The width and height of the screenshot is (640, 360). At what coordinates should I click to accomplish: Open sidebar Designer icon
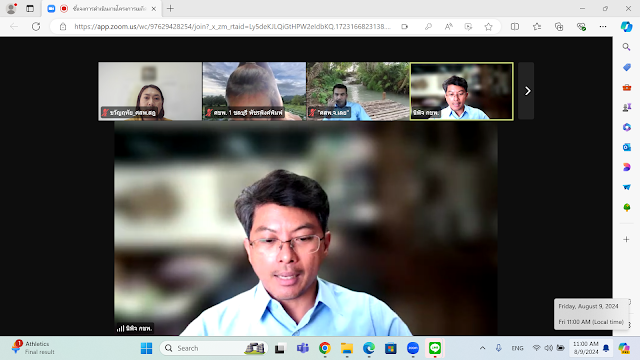[x=627, y=167]
